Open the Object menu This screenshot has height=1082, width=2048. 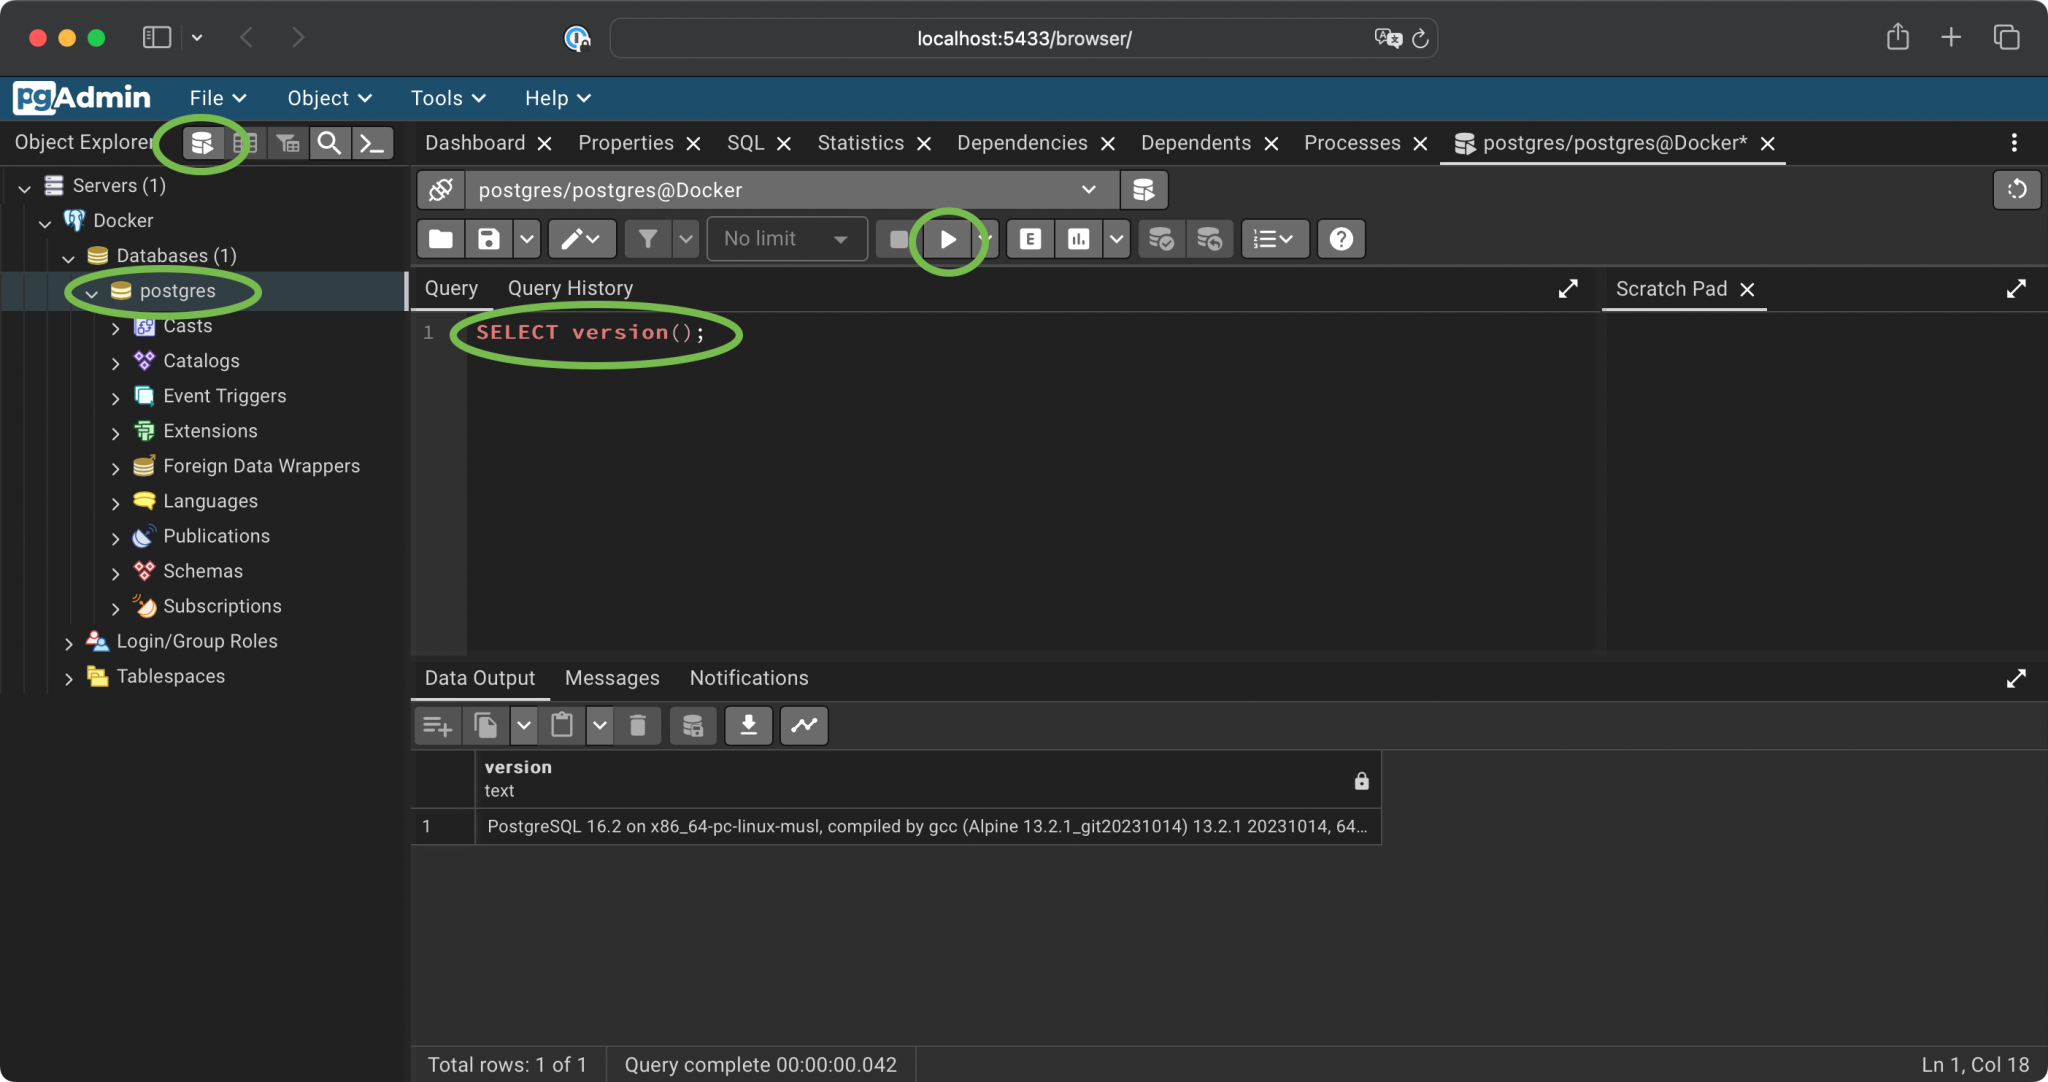pyautogui.click(x=329, y=98)
